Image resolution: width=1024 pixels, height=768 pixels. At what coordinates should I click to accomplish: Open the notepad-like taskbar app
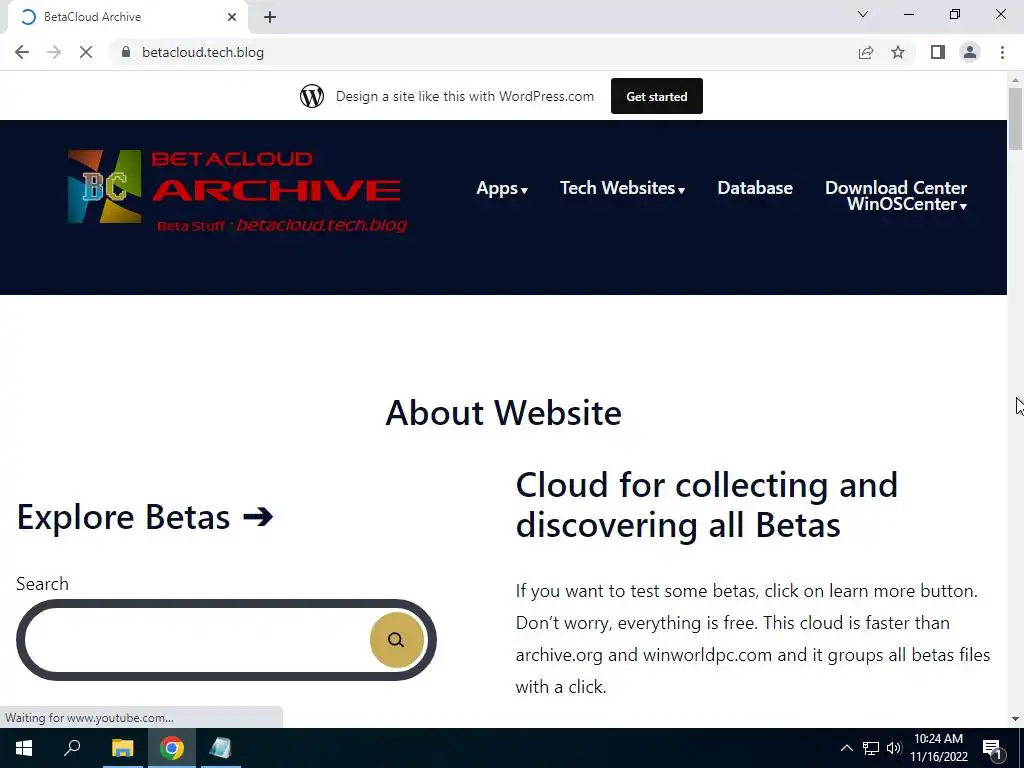click(x=221, y=748)
